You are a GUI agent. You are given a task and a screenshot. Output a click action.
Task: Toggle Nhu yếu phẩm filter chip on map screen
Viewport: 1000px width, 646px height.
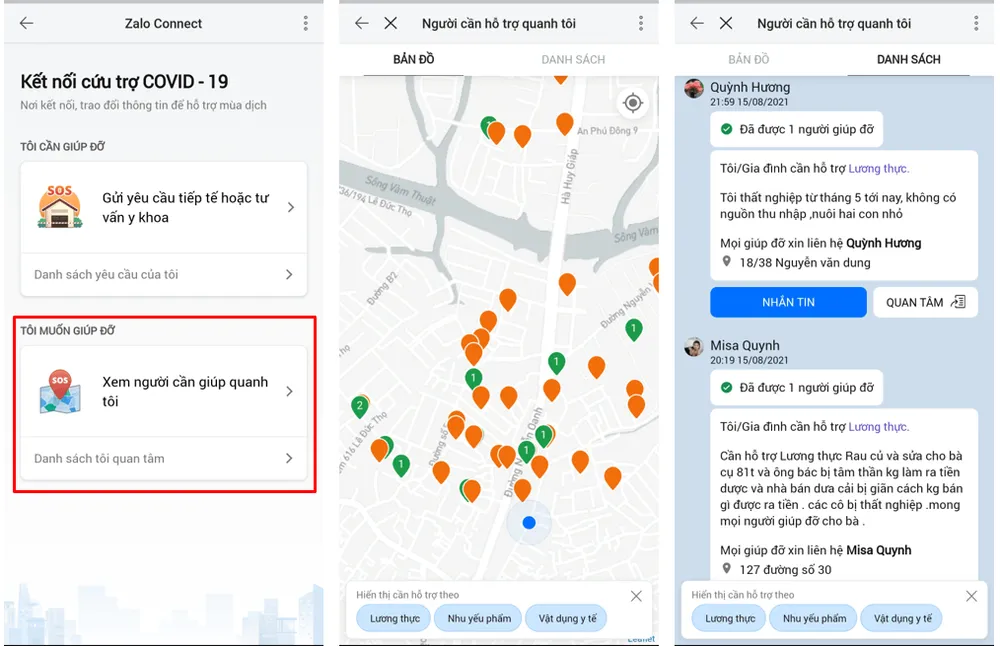(479, 618)
